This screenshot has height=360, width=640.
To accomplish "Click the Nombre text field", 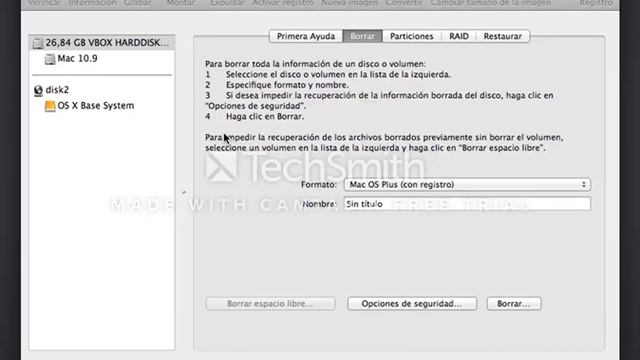I will tap(467, 204).
